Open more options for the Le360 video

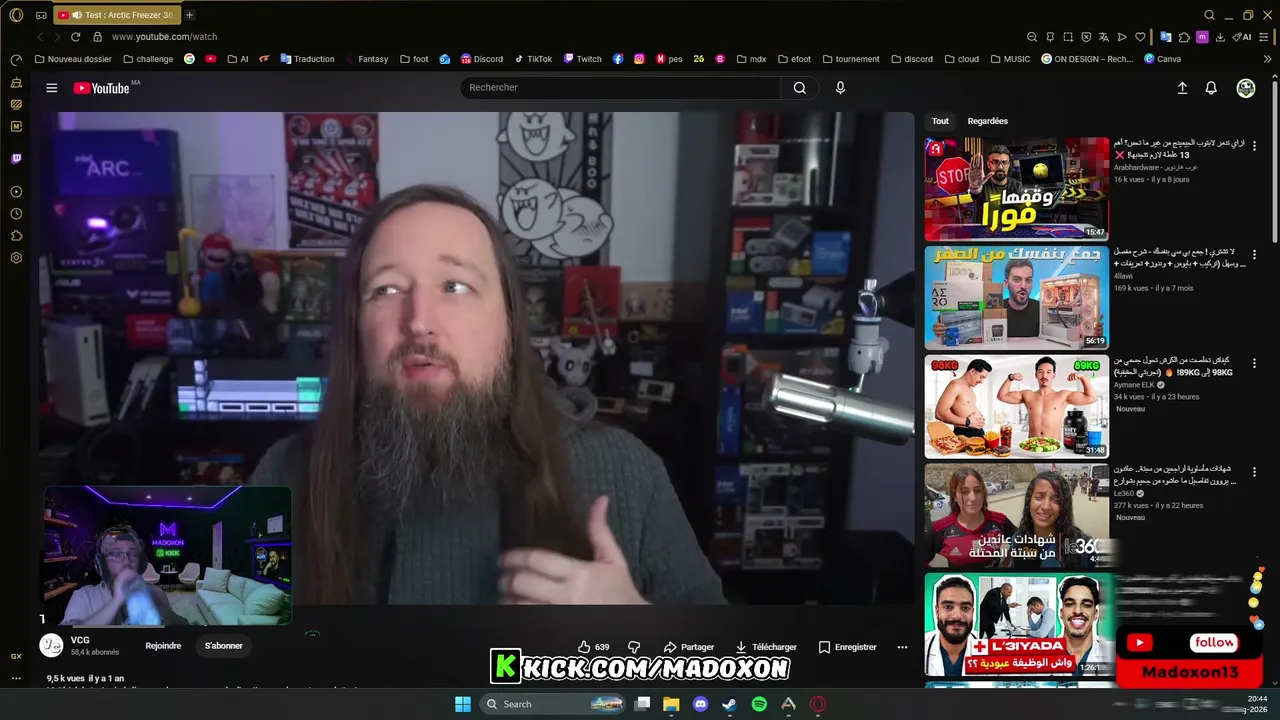[x=1254, y=472]
